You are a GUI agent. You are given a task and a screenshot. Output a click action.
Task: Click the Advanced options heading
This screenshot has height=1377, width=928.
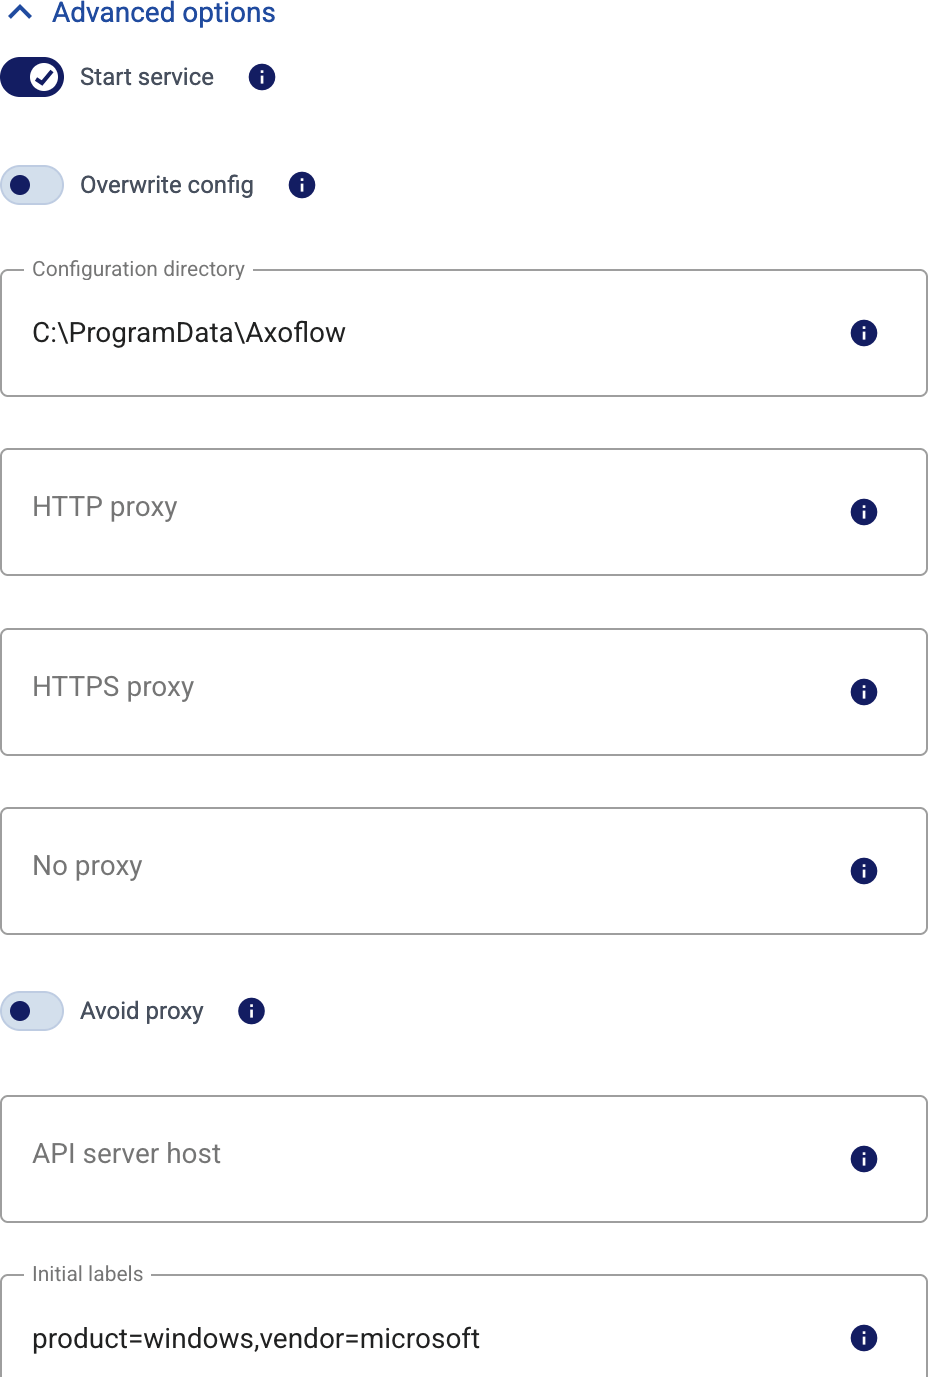164,13
